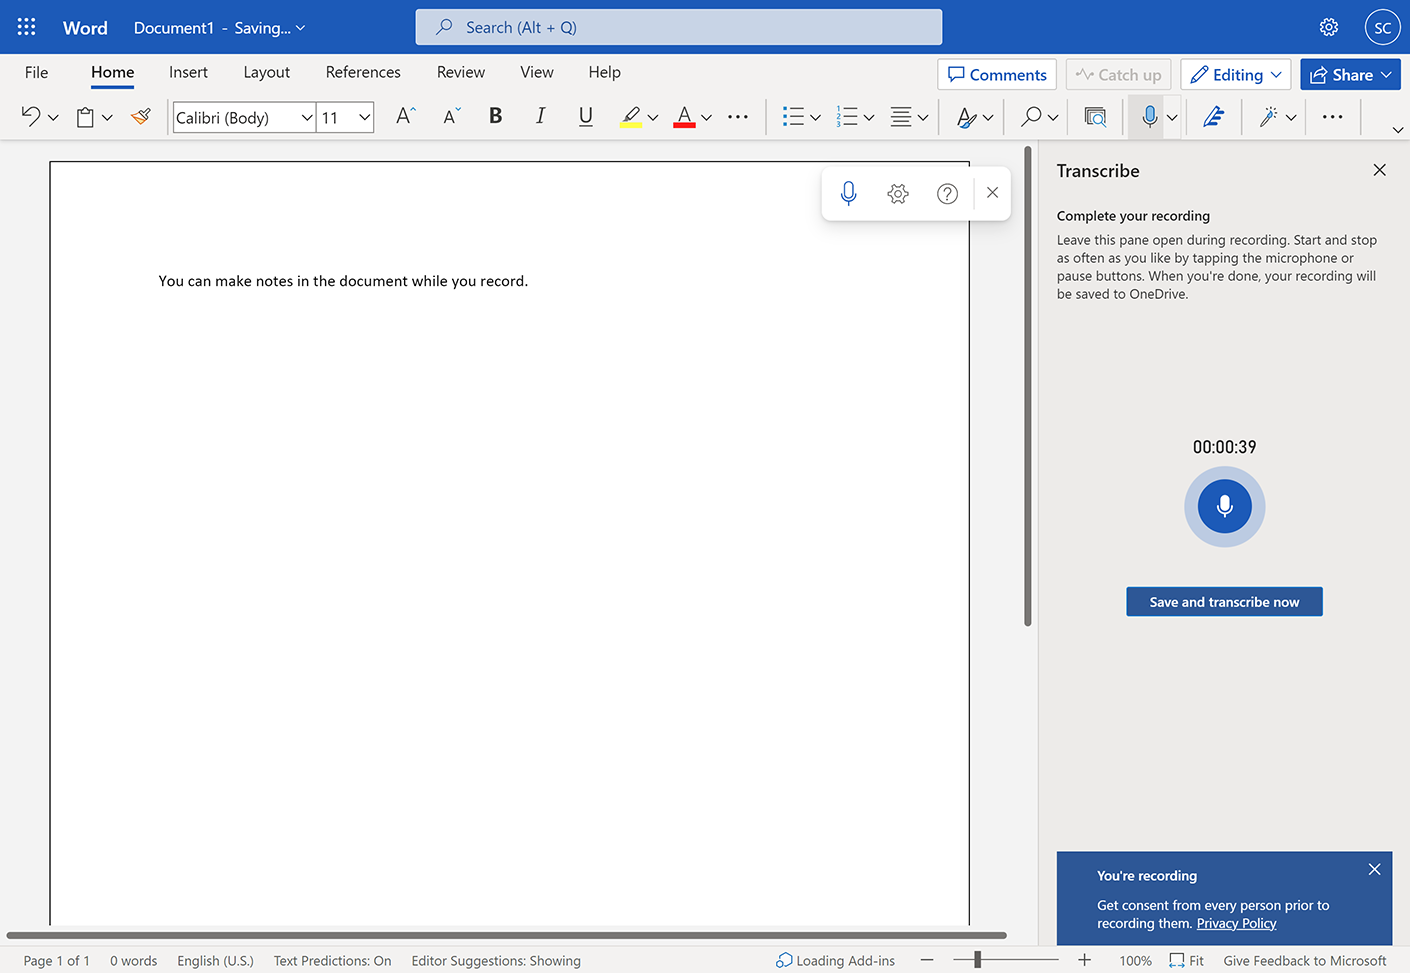The width and height of the screenshot is (1410, 973).
Task: Toggle Italic formatting
Action: (x=540, y=117)
